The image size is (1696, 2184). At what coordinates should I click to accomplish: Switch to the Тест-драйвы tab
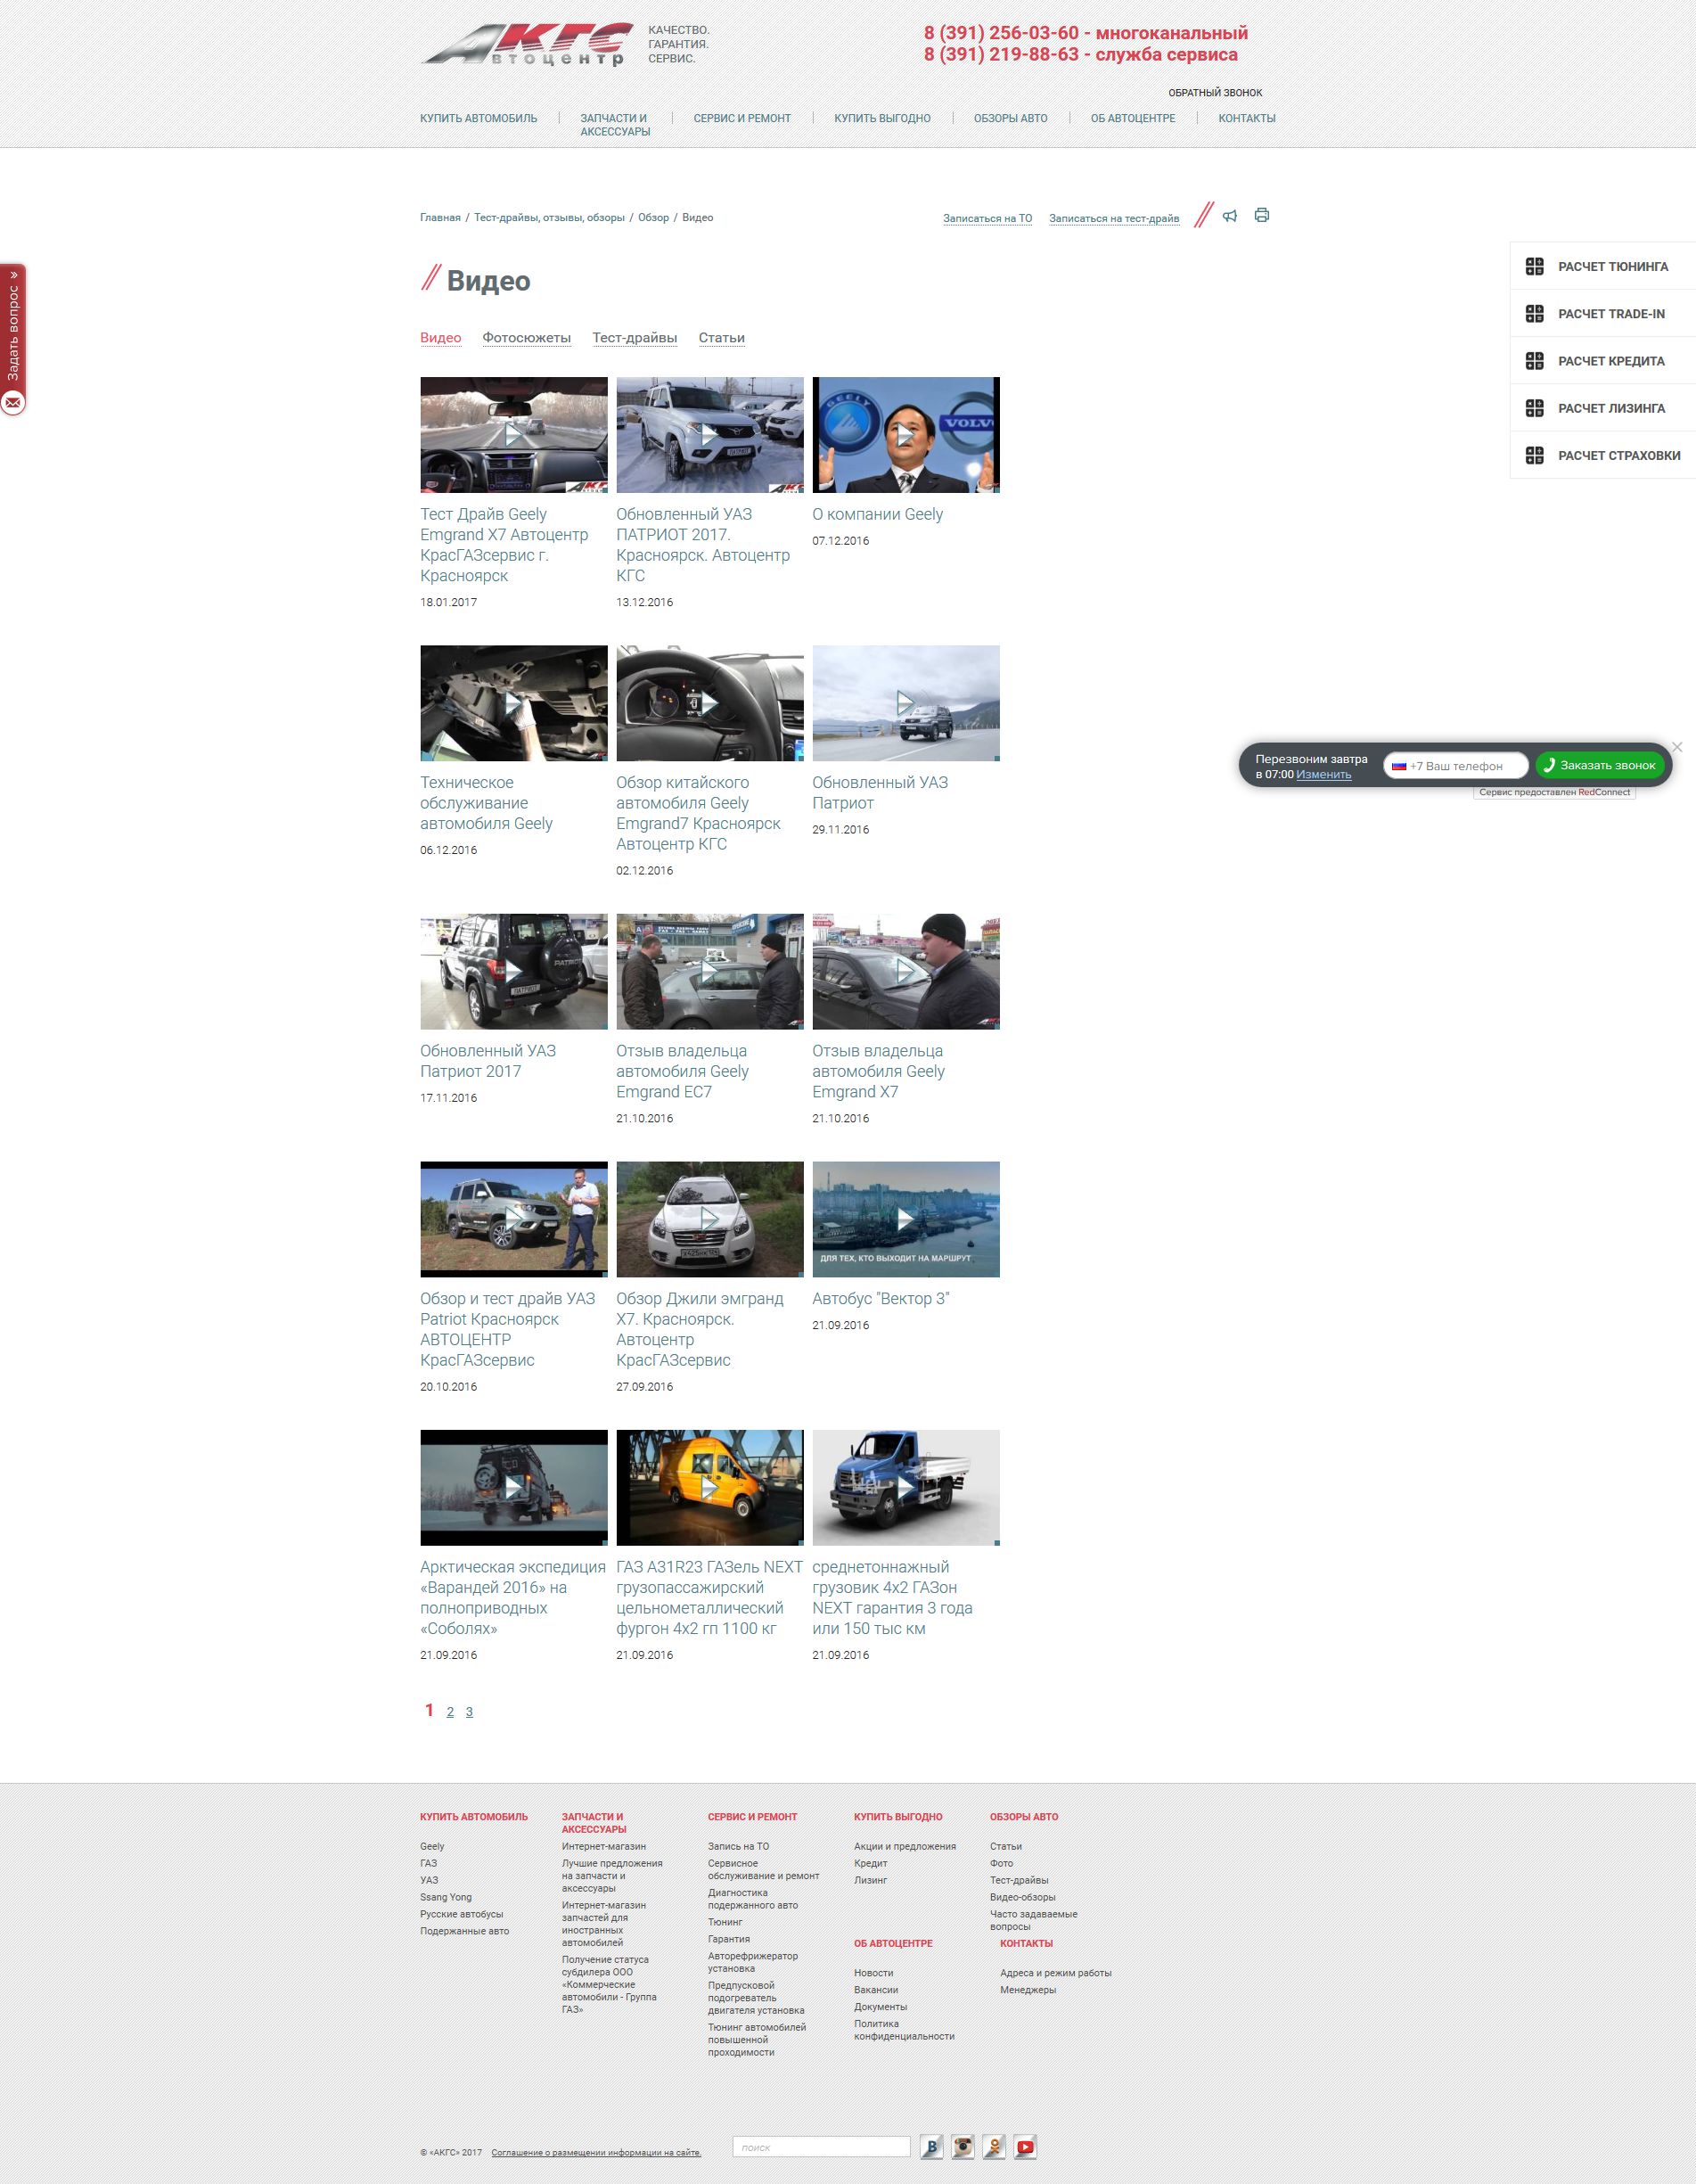click(634, 338)
